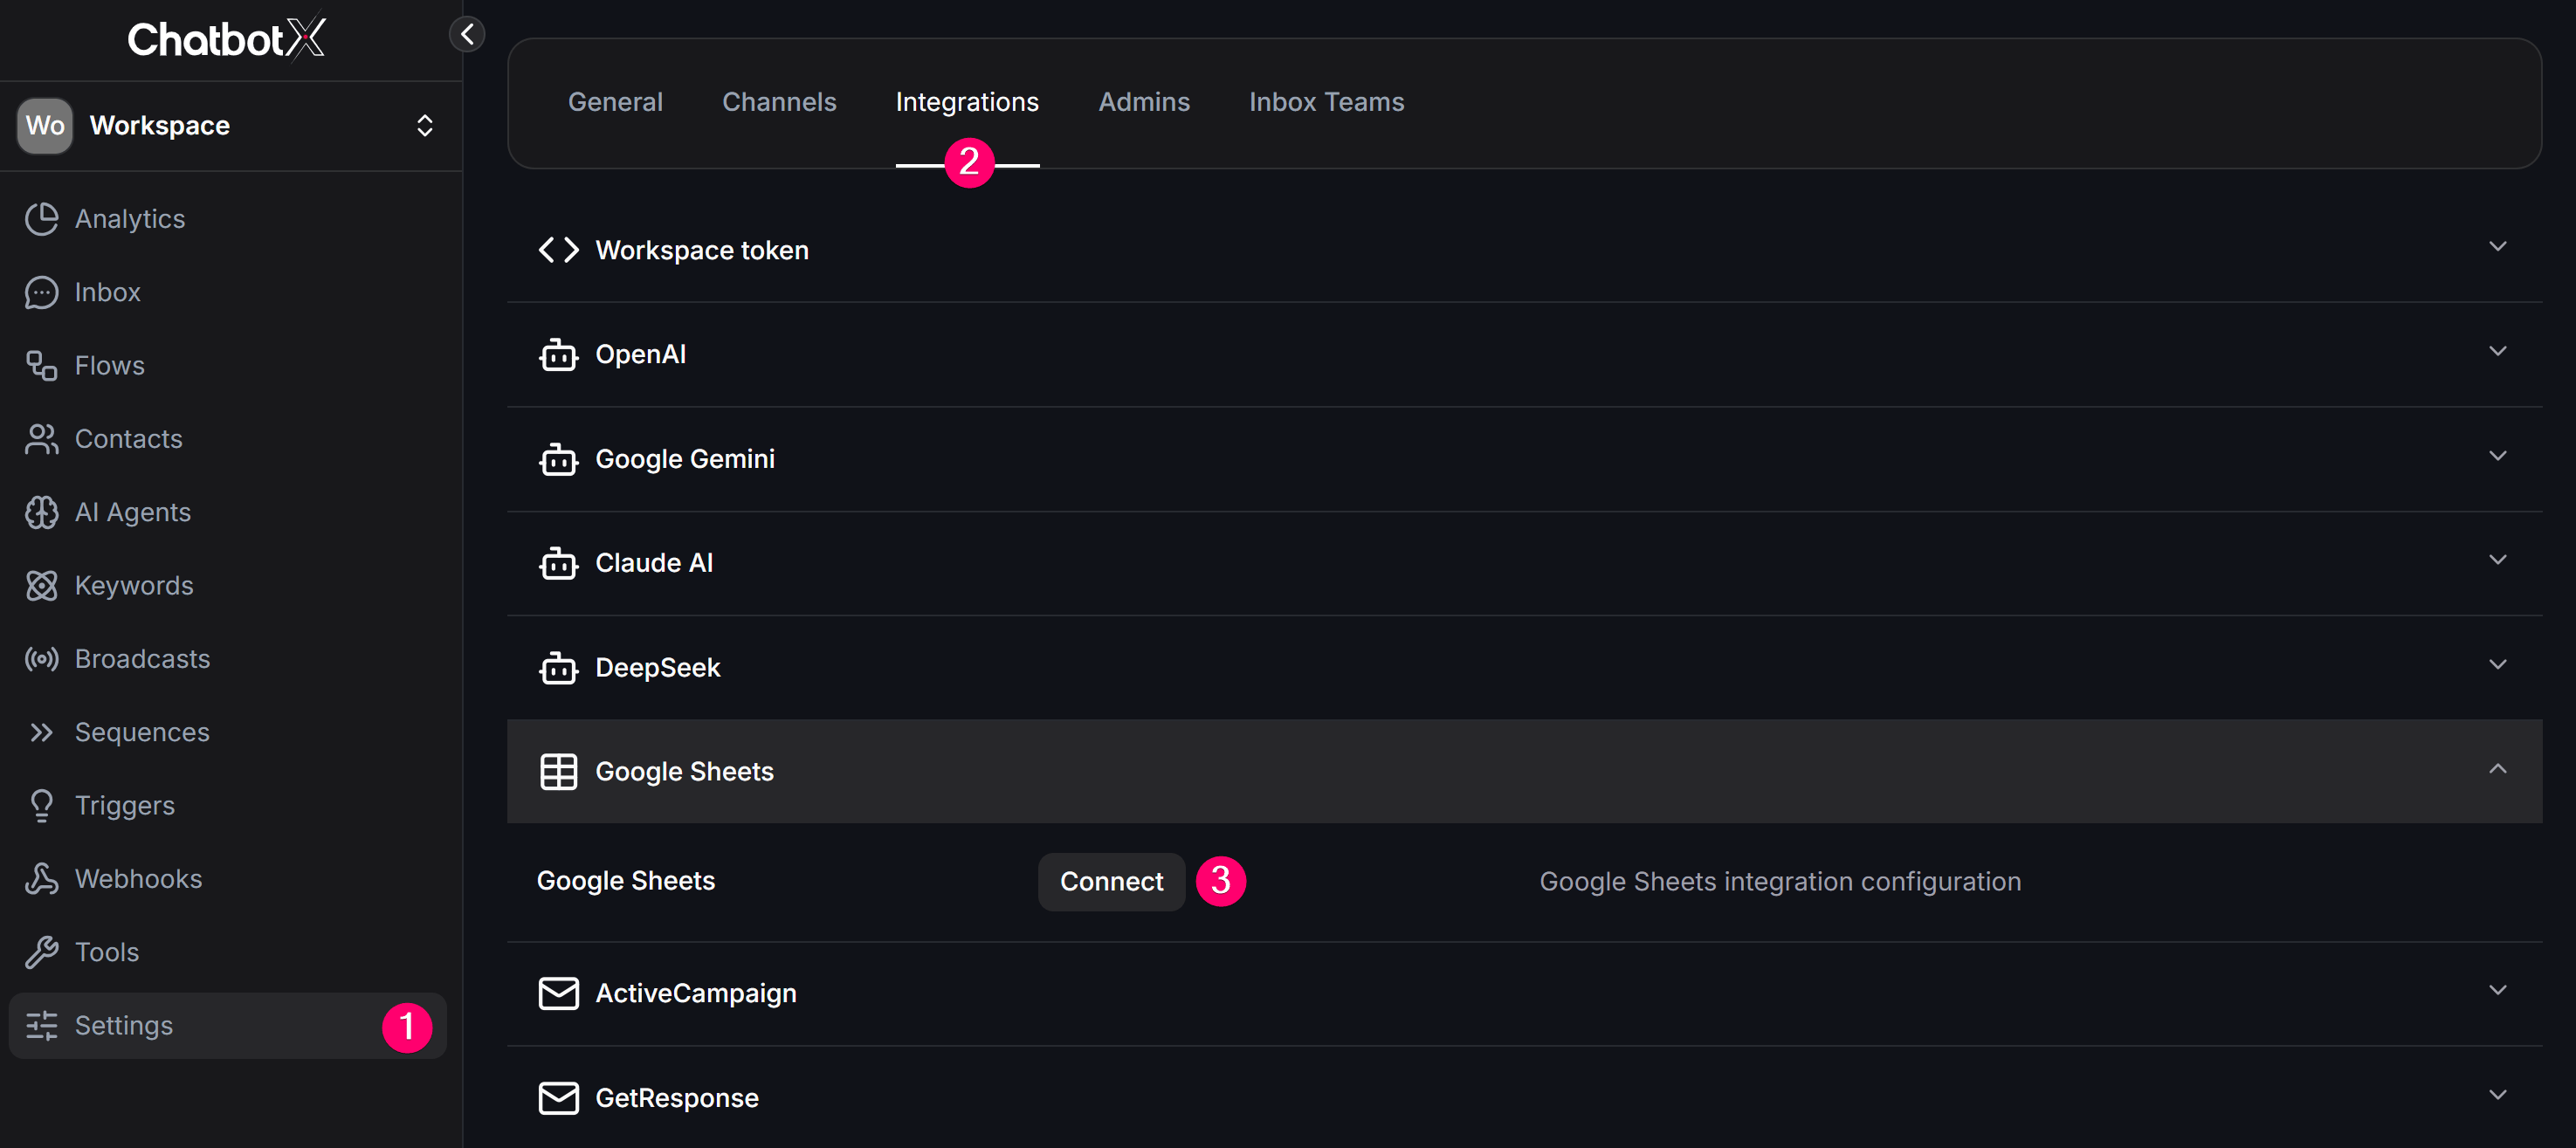
Task: Click the GetResponse envelope icon
Action: point(558,1098)
